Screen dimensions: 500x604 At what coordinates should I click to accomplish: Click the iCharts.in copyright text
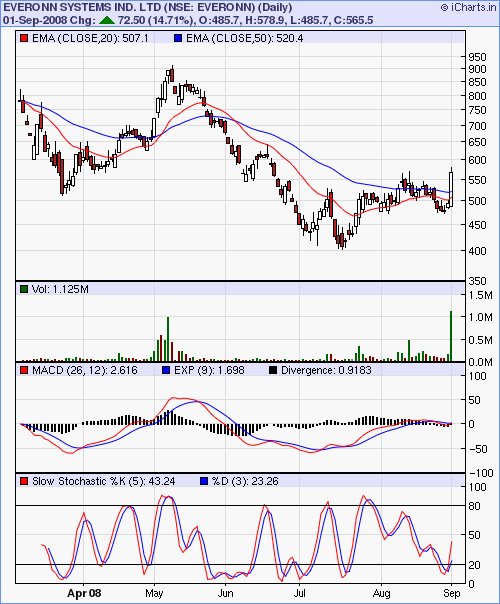tap(468, 7)
